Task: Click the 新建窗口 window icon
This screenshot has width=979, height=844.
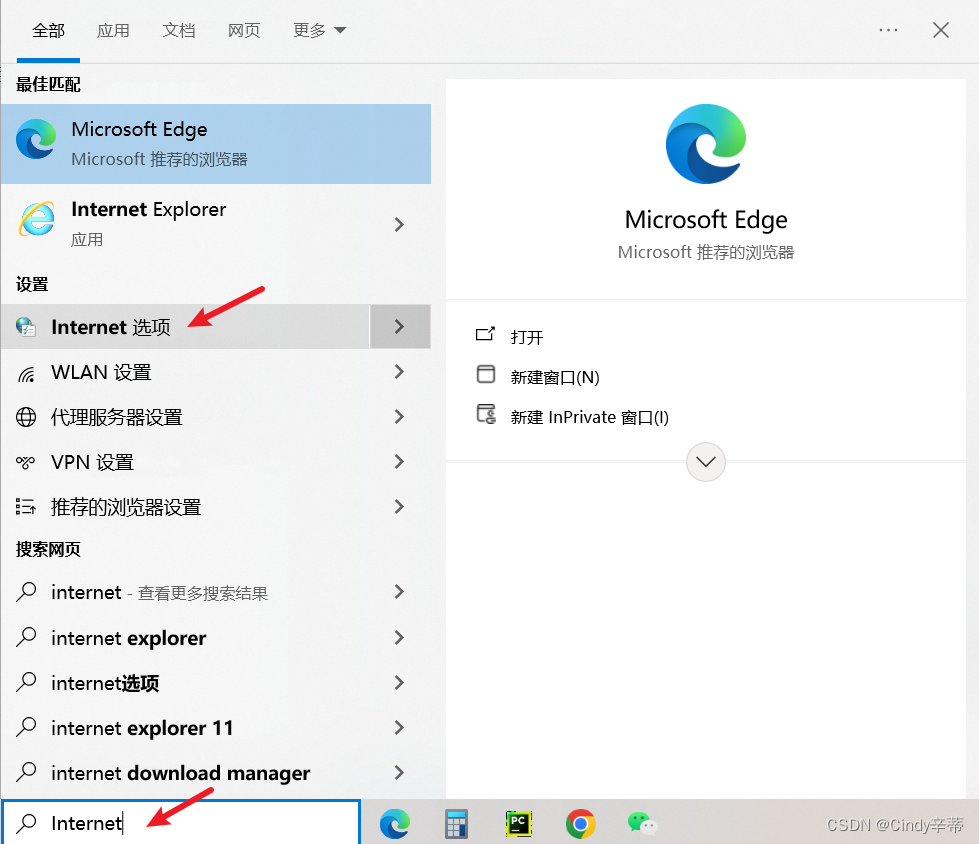Action: (x=486, y=375)
